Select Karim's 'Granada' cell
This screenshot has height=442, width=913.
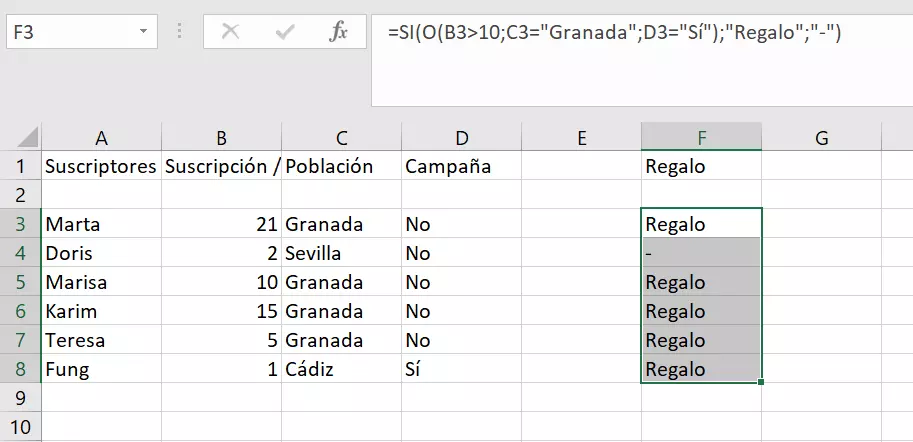341,311
